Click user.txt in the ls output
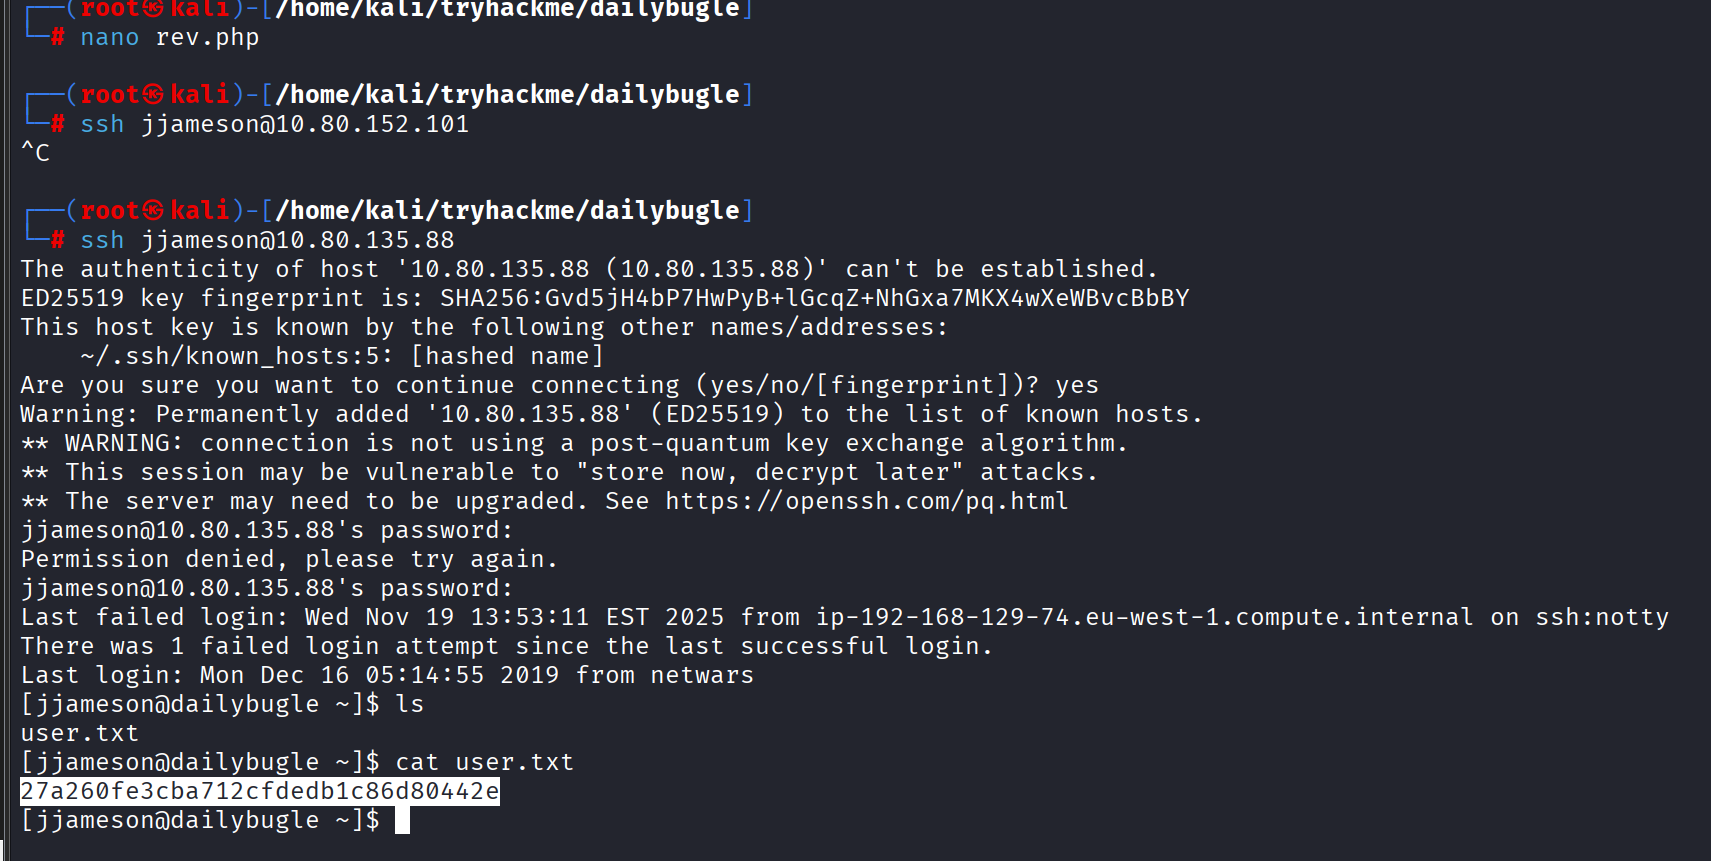Viewport: 1711px width, 861px height. [x=80, y=733]
